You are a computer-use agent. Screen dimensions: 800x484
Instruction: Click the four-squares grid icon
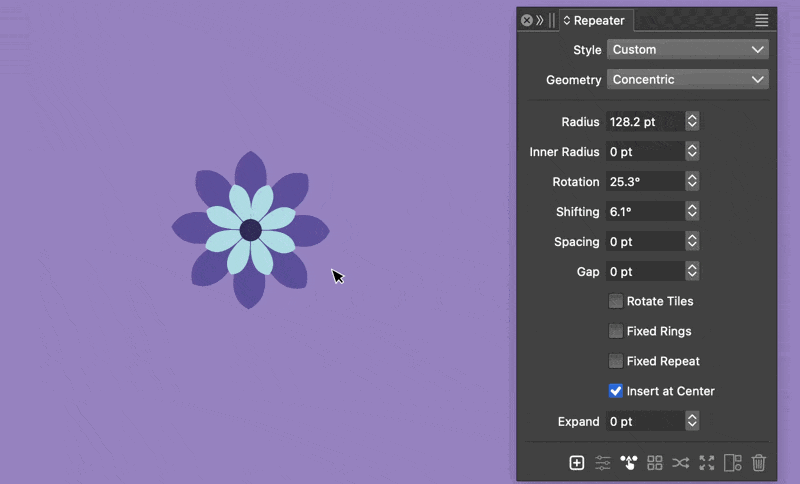pos(655,462)
